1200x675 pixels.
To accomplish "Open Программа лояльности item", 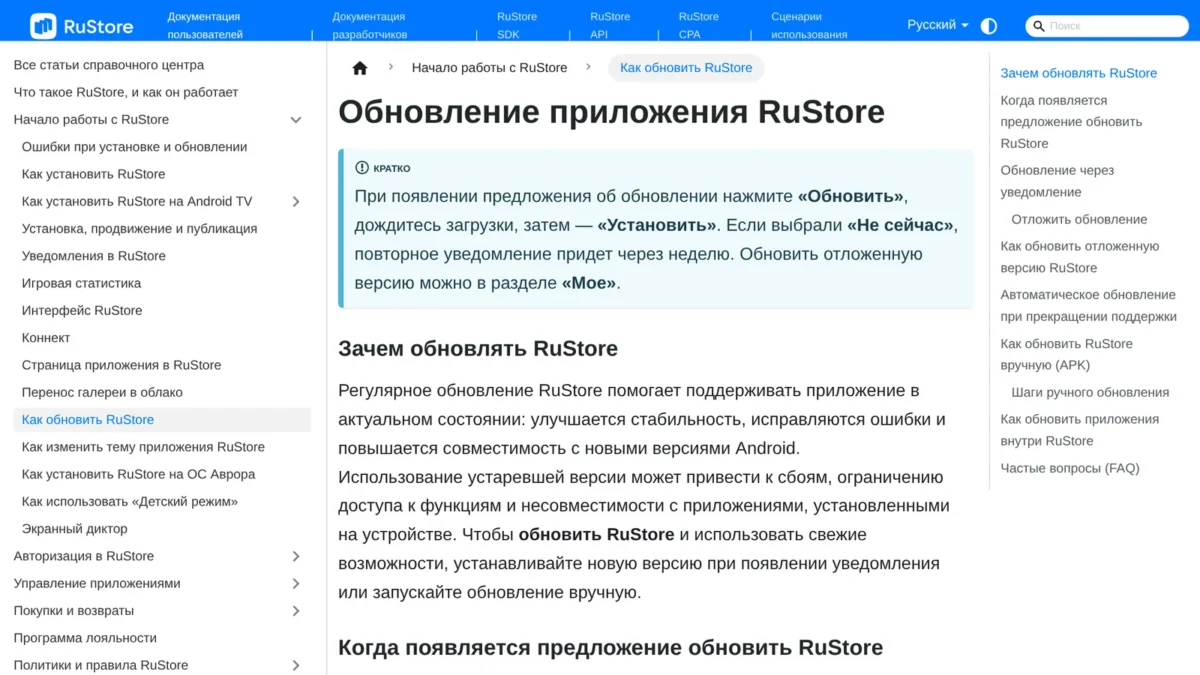I will pos(85,638).
